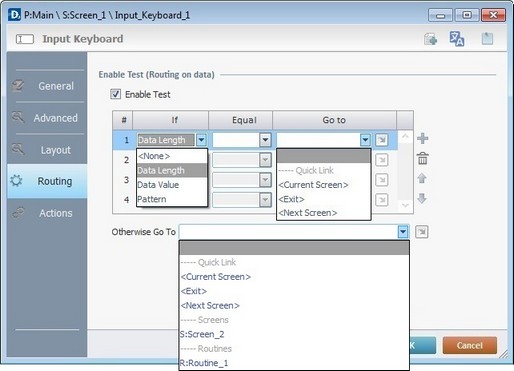Select <Current Screen> in row 1 Go to list
This screenshot has width=514, height=371.
point(324,185)
